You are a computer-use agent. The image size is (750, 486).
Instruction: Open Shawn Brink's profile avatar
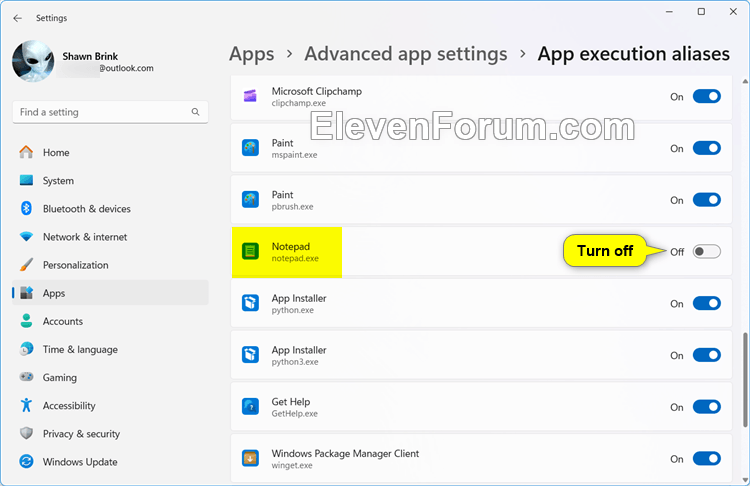(33, 61)
